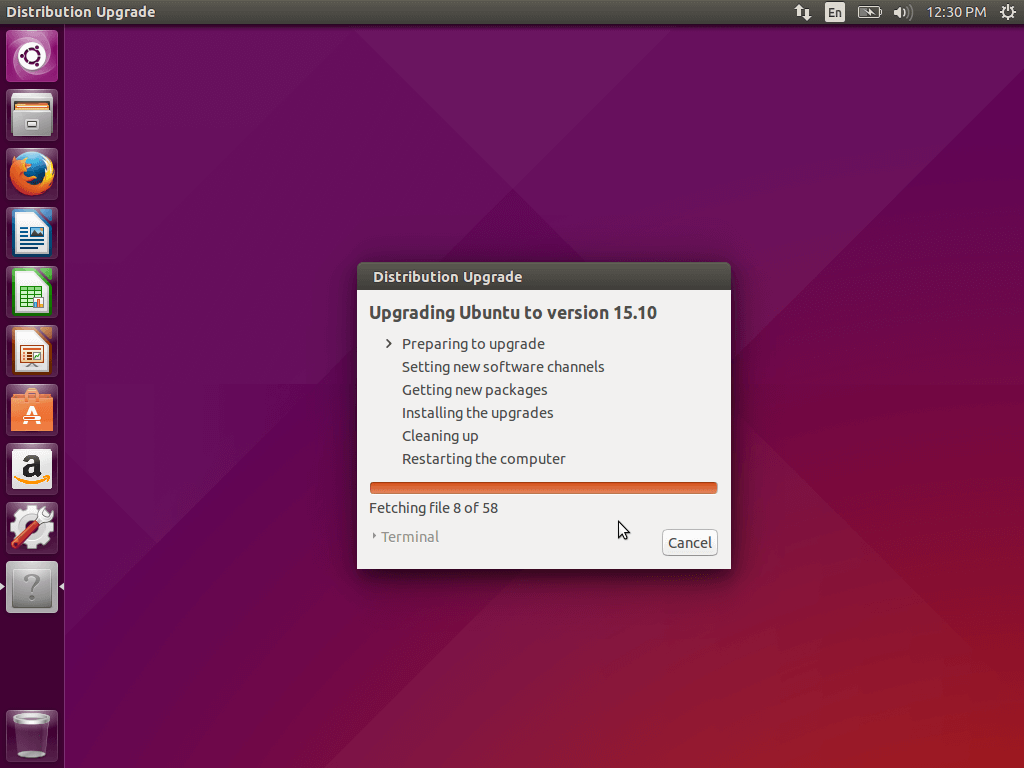The image size is (1024, 768).
Task: Cancel the distribution upgrade
Action: [690, 543]
